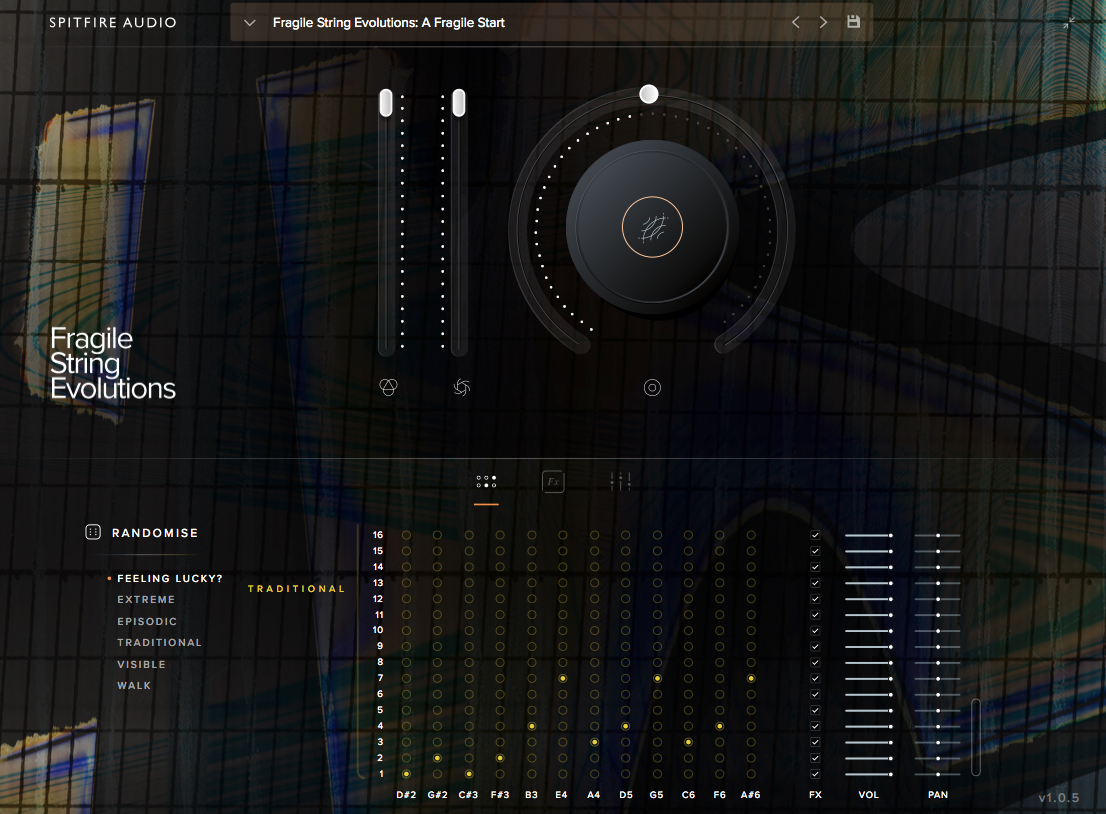
Task: Select the row 1 peg in the D#2 column
Action: coord(406,774)
